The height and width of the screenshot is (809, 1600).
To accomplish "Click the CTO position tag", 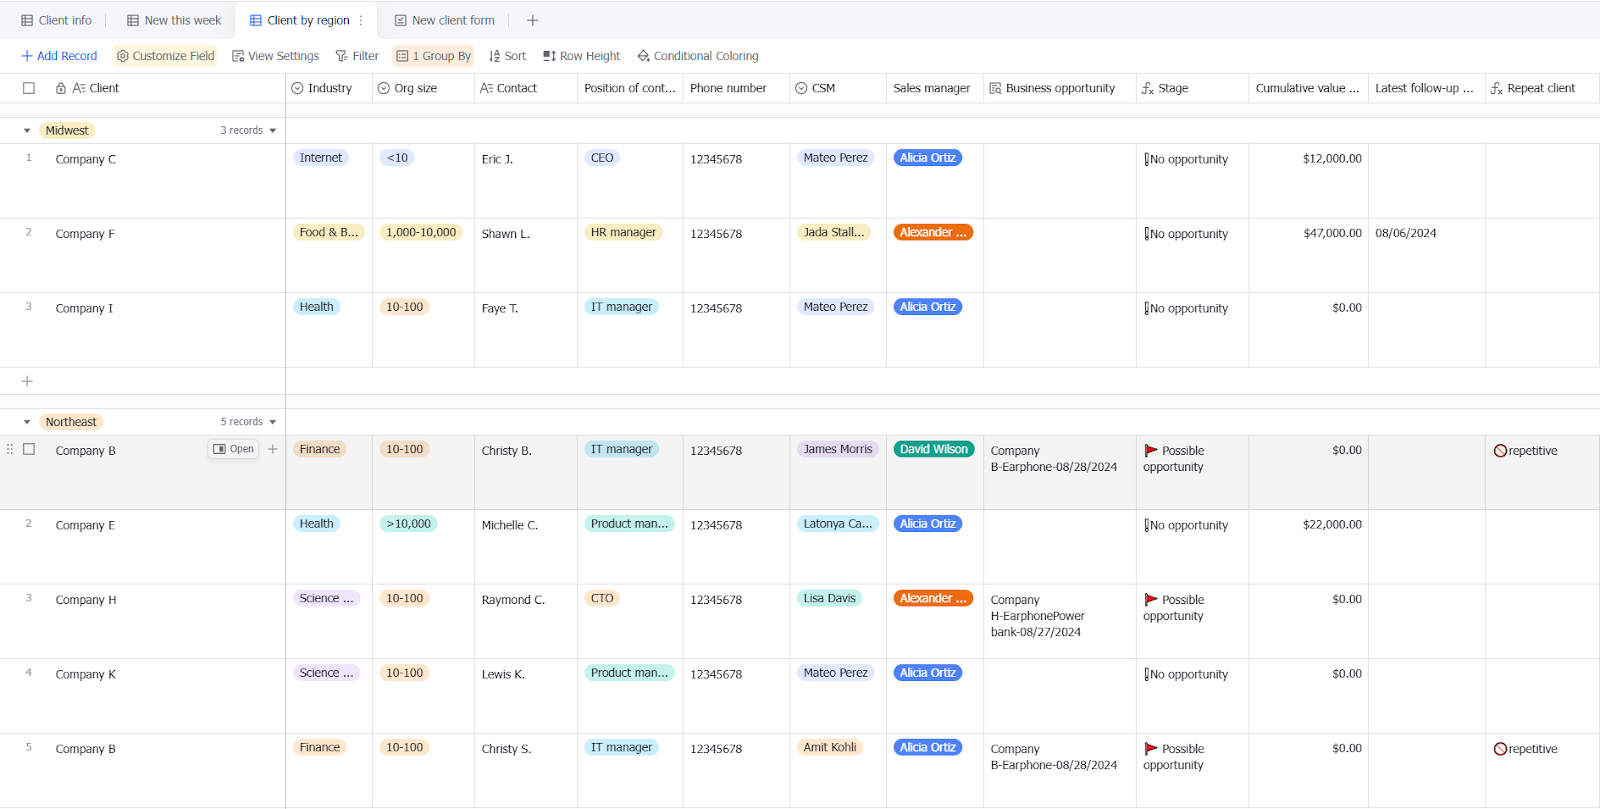I will coord(602,598).
